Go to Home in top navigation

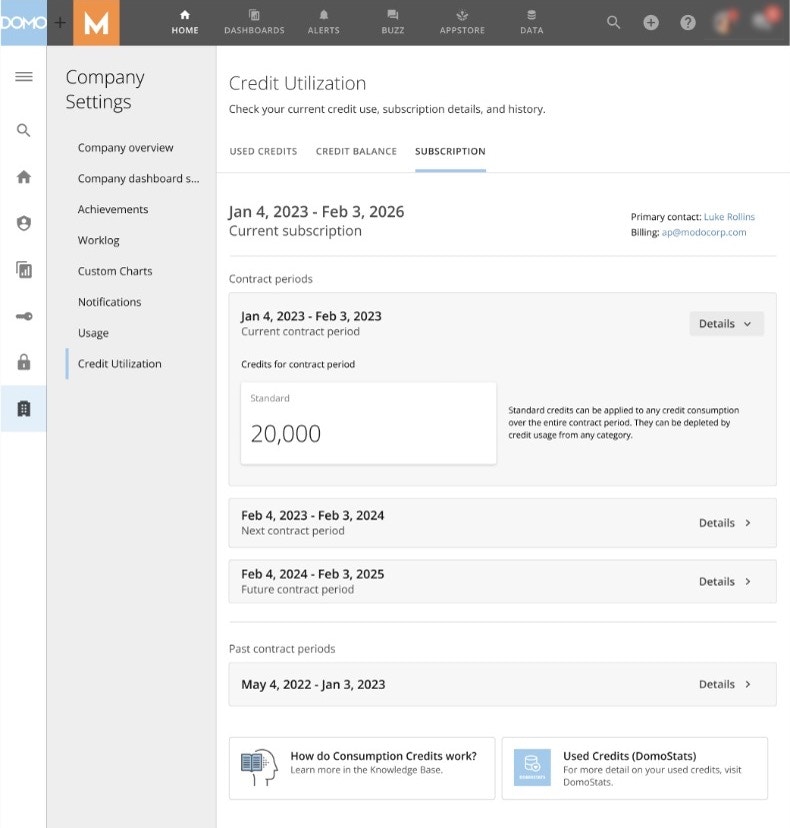[185, 23]
